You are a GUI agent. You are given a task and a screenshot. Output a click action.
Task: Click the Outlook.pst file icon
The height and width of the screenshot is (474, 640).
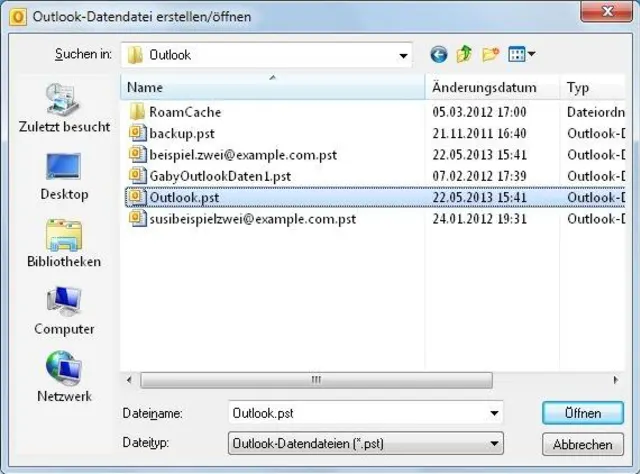(137, 197)
